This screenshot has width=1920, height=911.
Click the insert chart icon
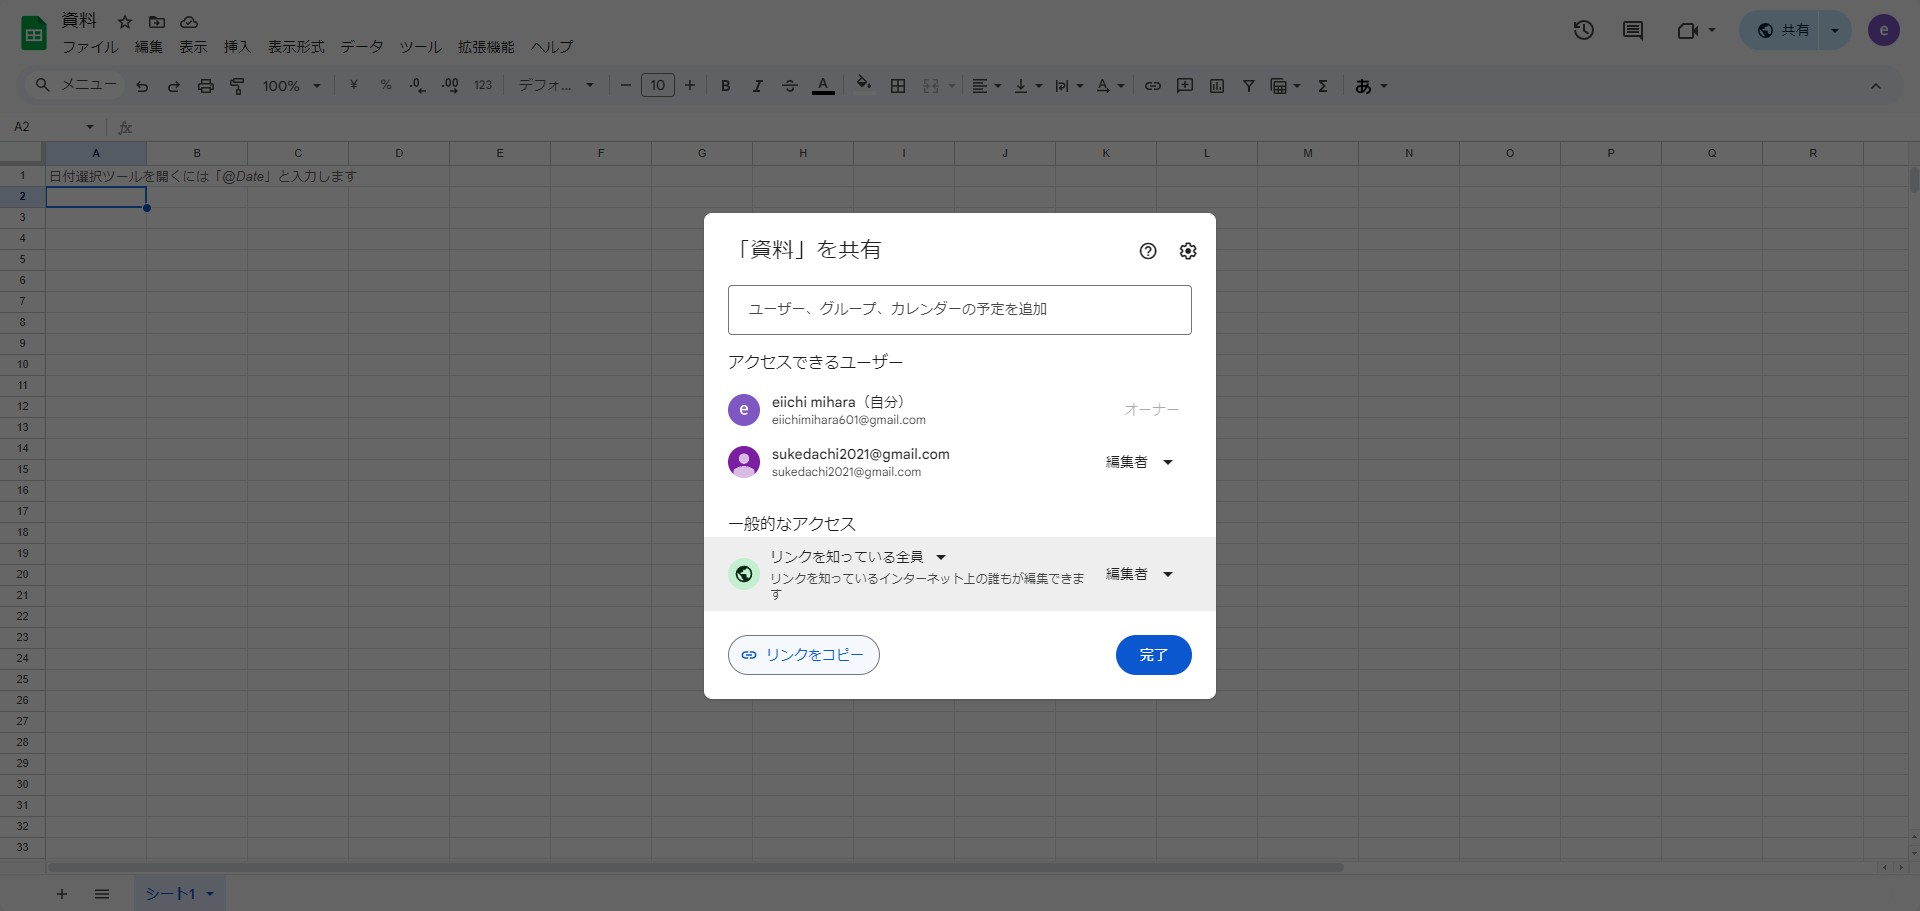tap(1217, 86)
